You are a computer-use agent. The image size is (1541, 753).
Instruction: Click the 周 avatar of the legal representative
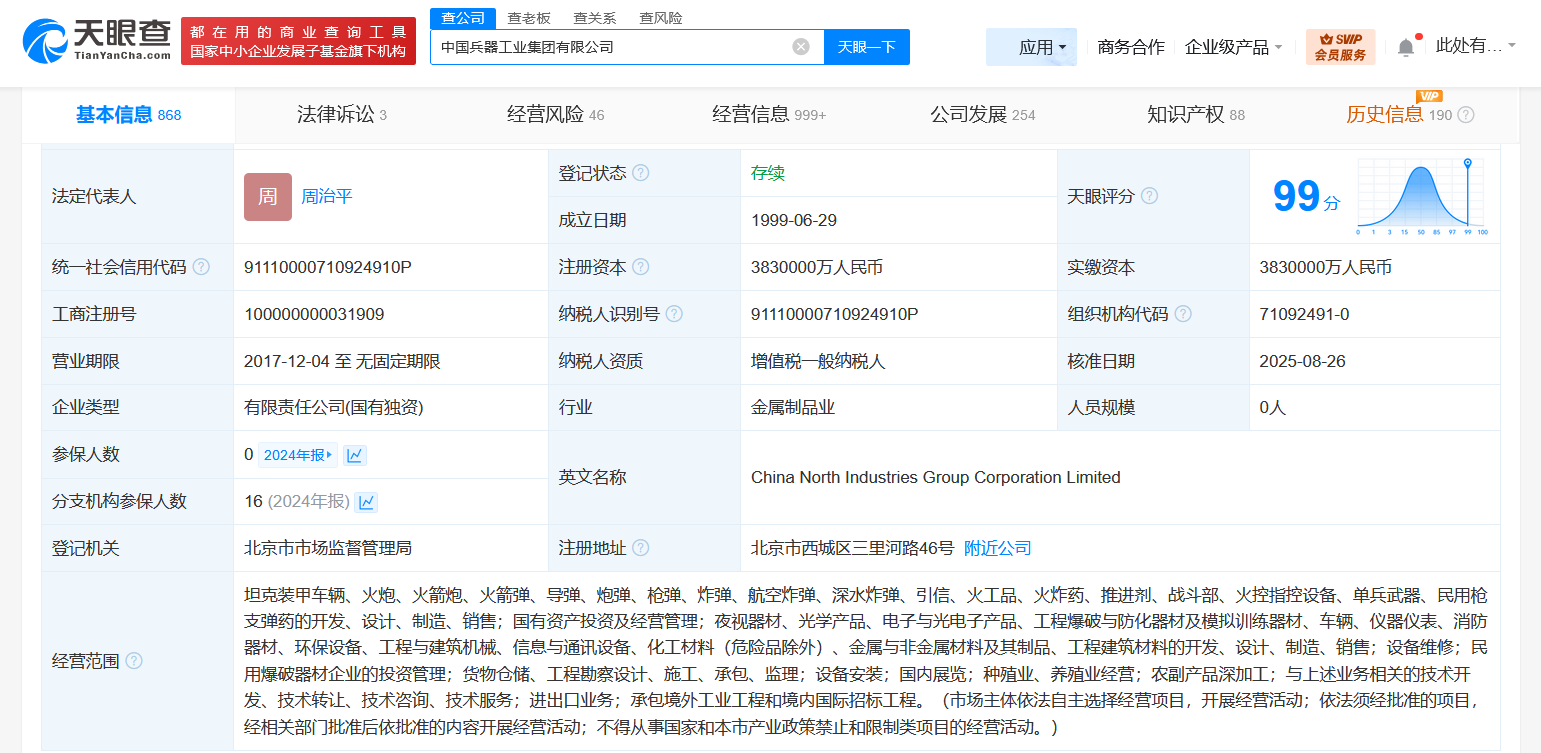[x=267, y=197]
